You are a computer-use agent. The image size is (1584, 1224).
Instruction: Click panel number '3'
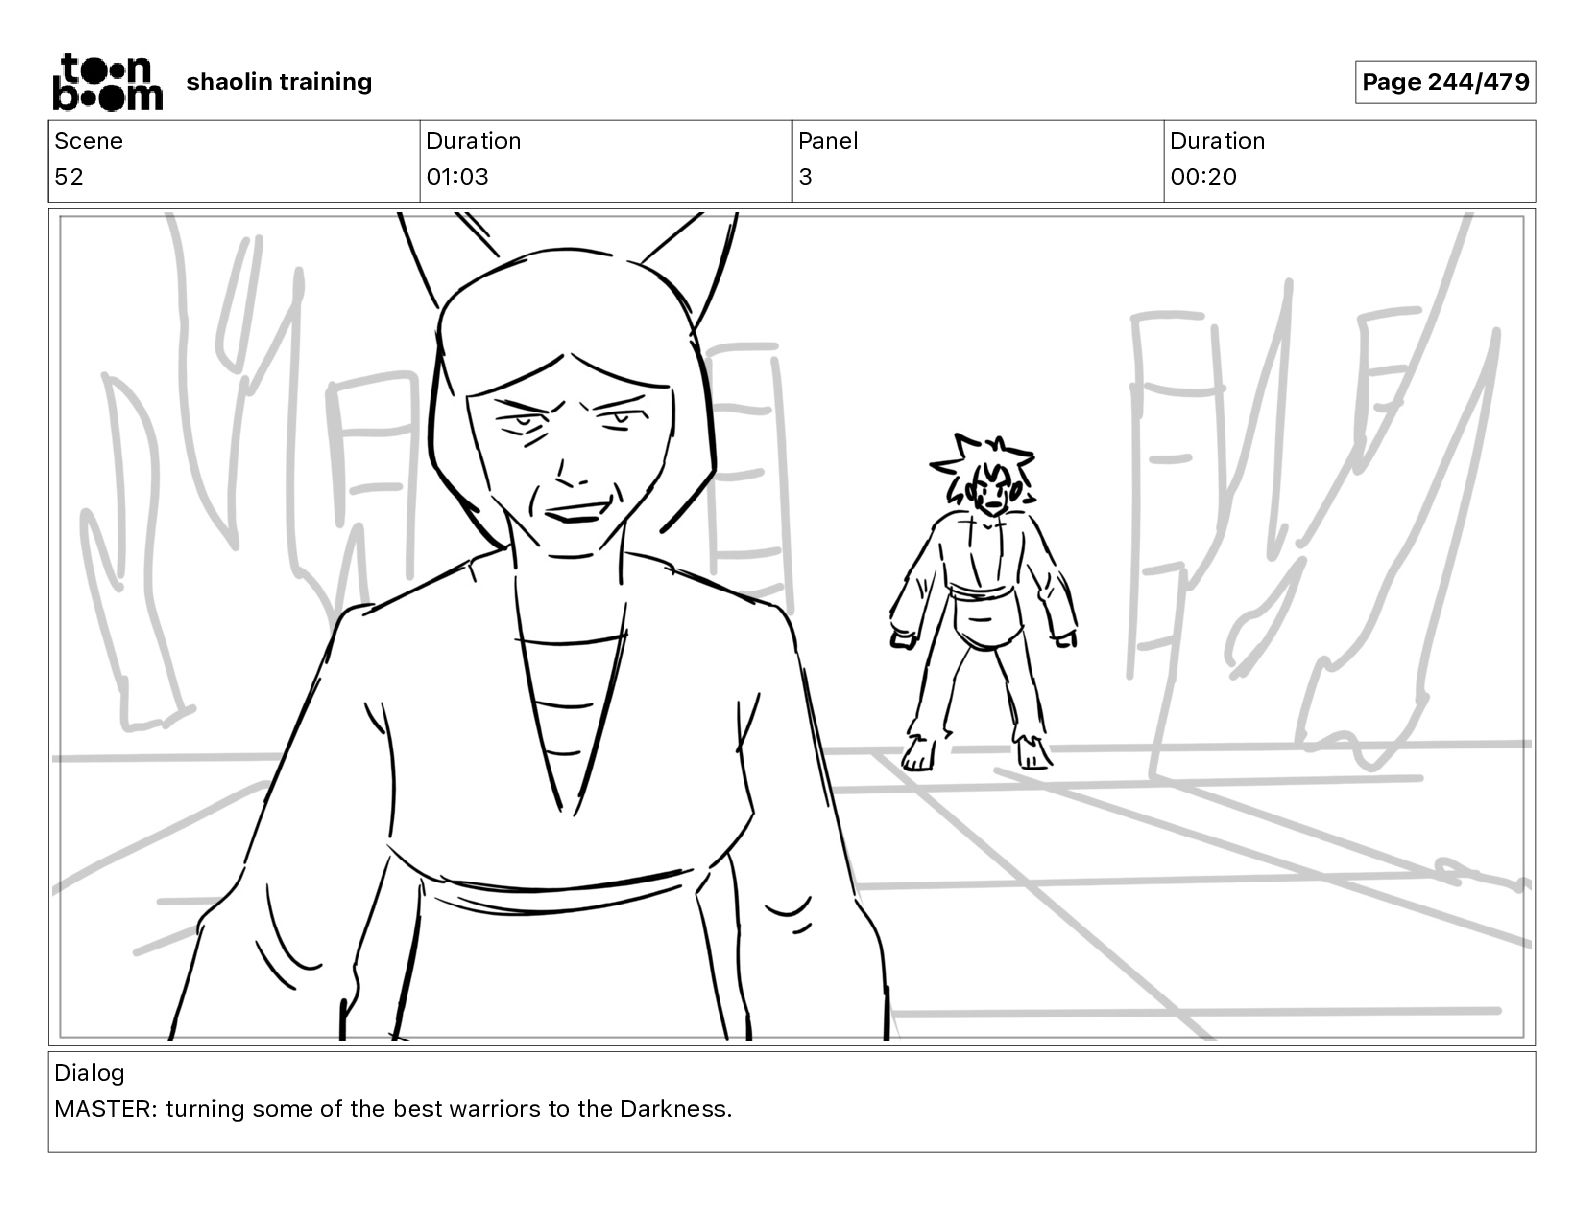click(x=805, y=177)
